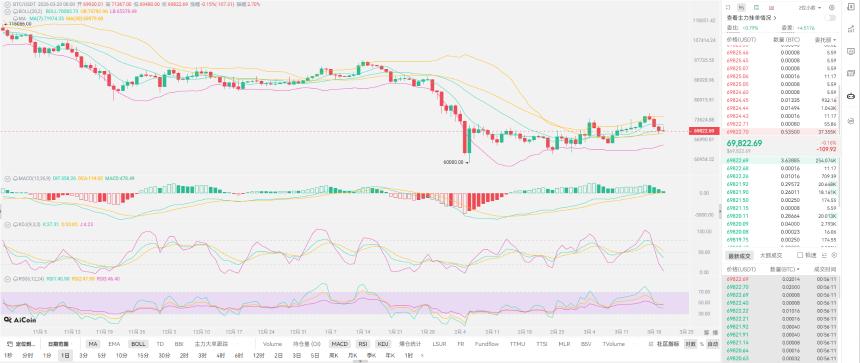Viewport: 860px width, 363px height.
Task: Toggle the TD indicator button
Action: [160, 344]
